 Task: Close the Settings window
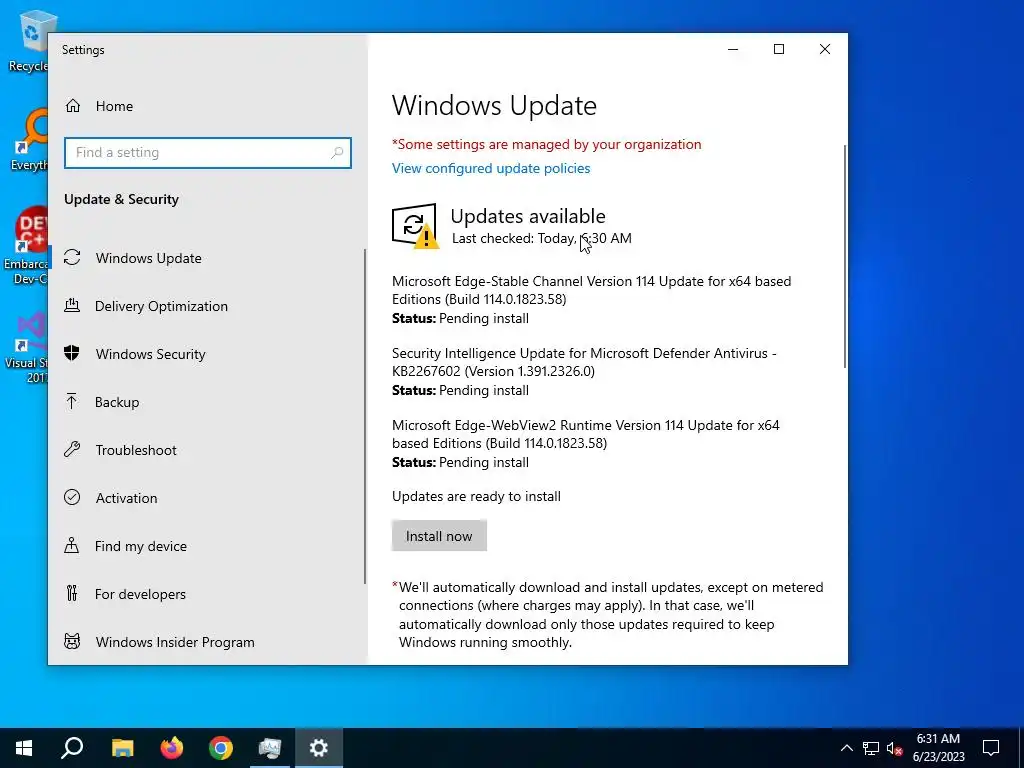tap(825, 50)
